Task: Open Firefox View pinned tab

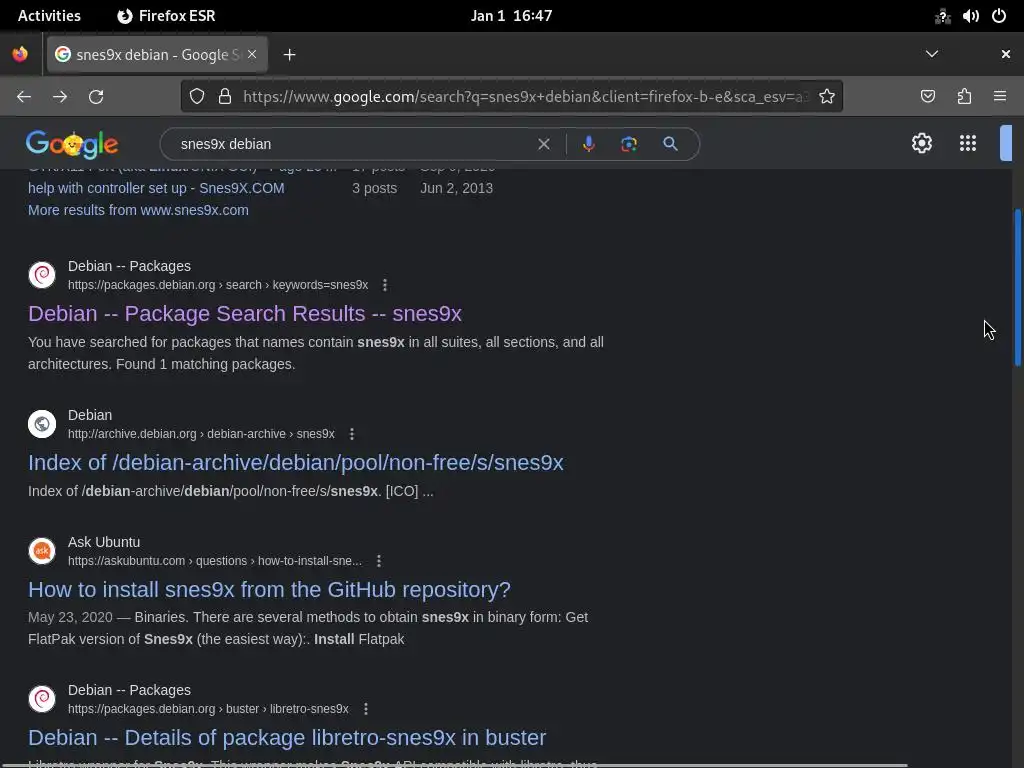Action: [x=20, y=54]
